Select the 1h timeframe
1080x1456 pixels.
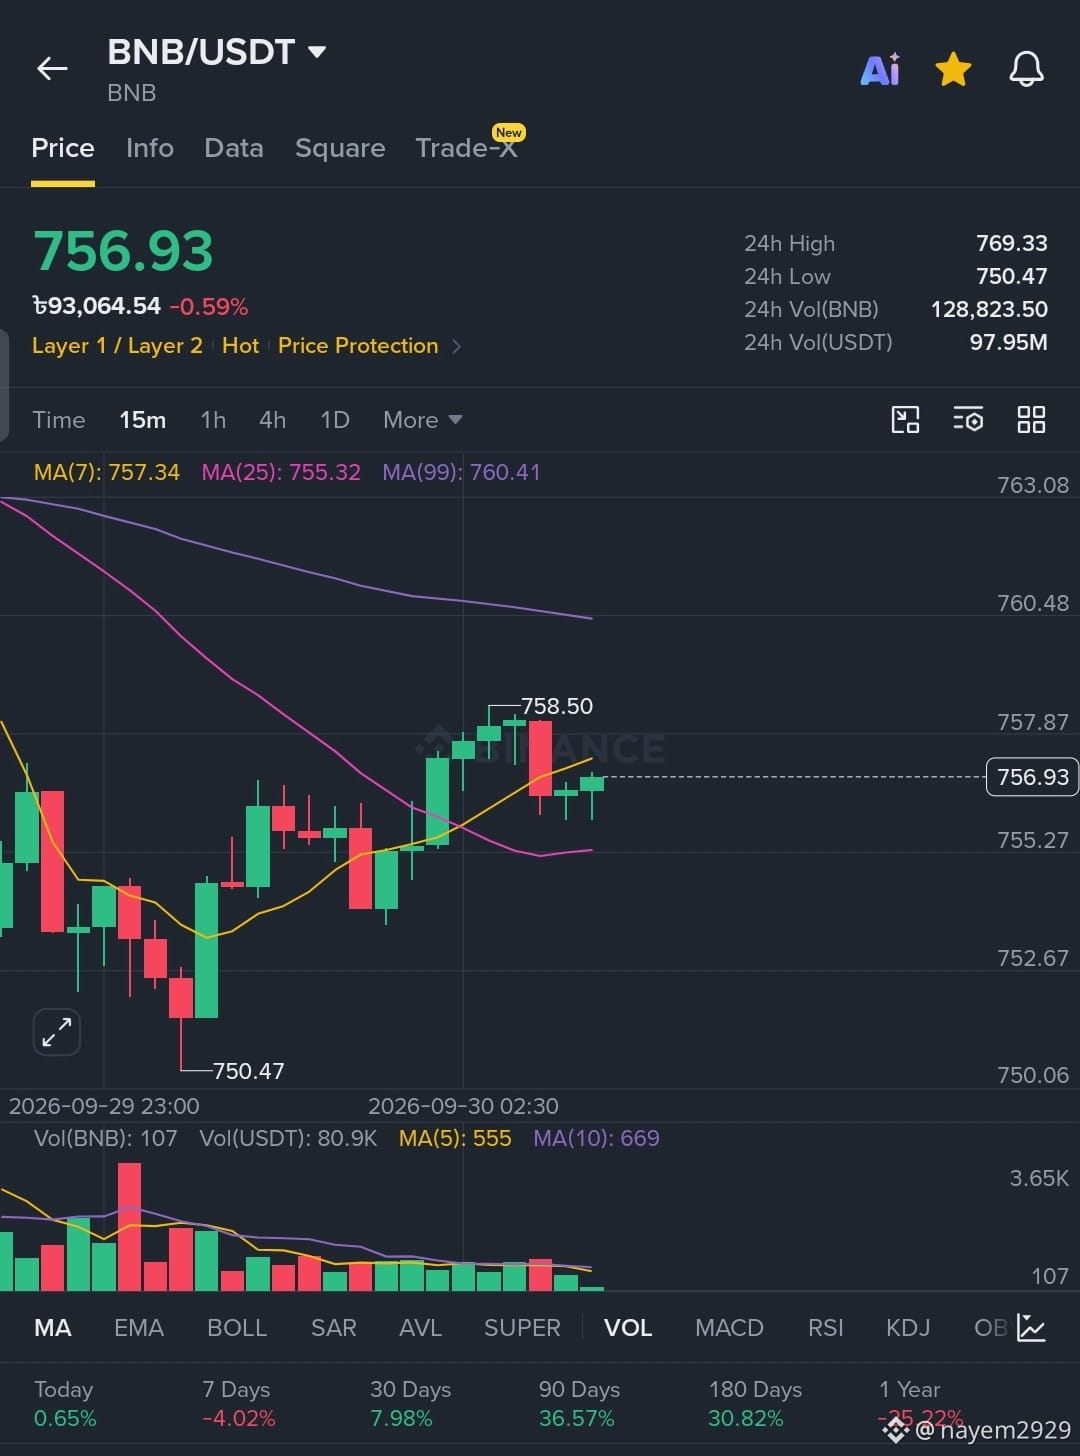tap(213, 420)
